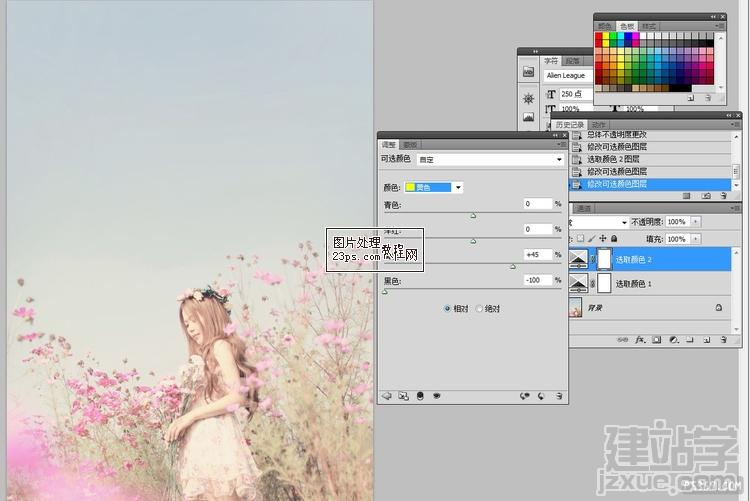Open the Mini Bridge panel icon
This screenshot has height=501, width=750.
528,72
